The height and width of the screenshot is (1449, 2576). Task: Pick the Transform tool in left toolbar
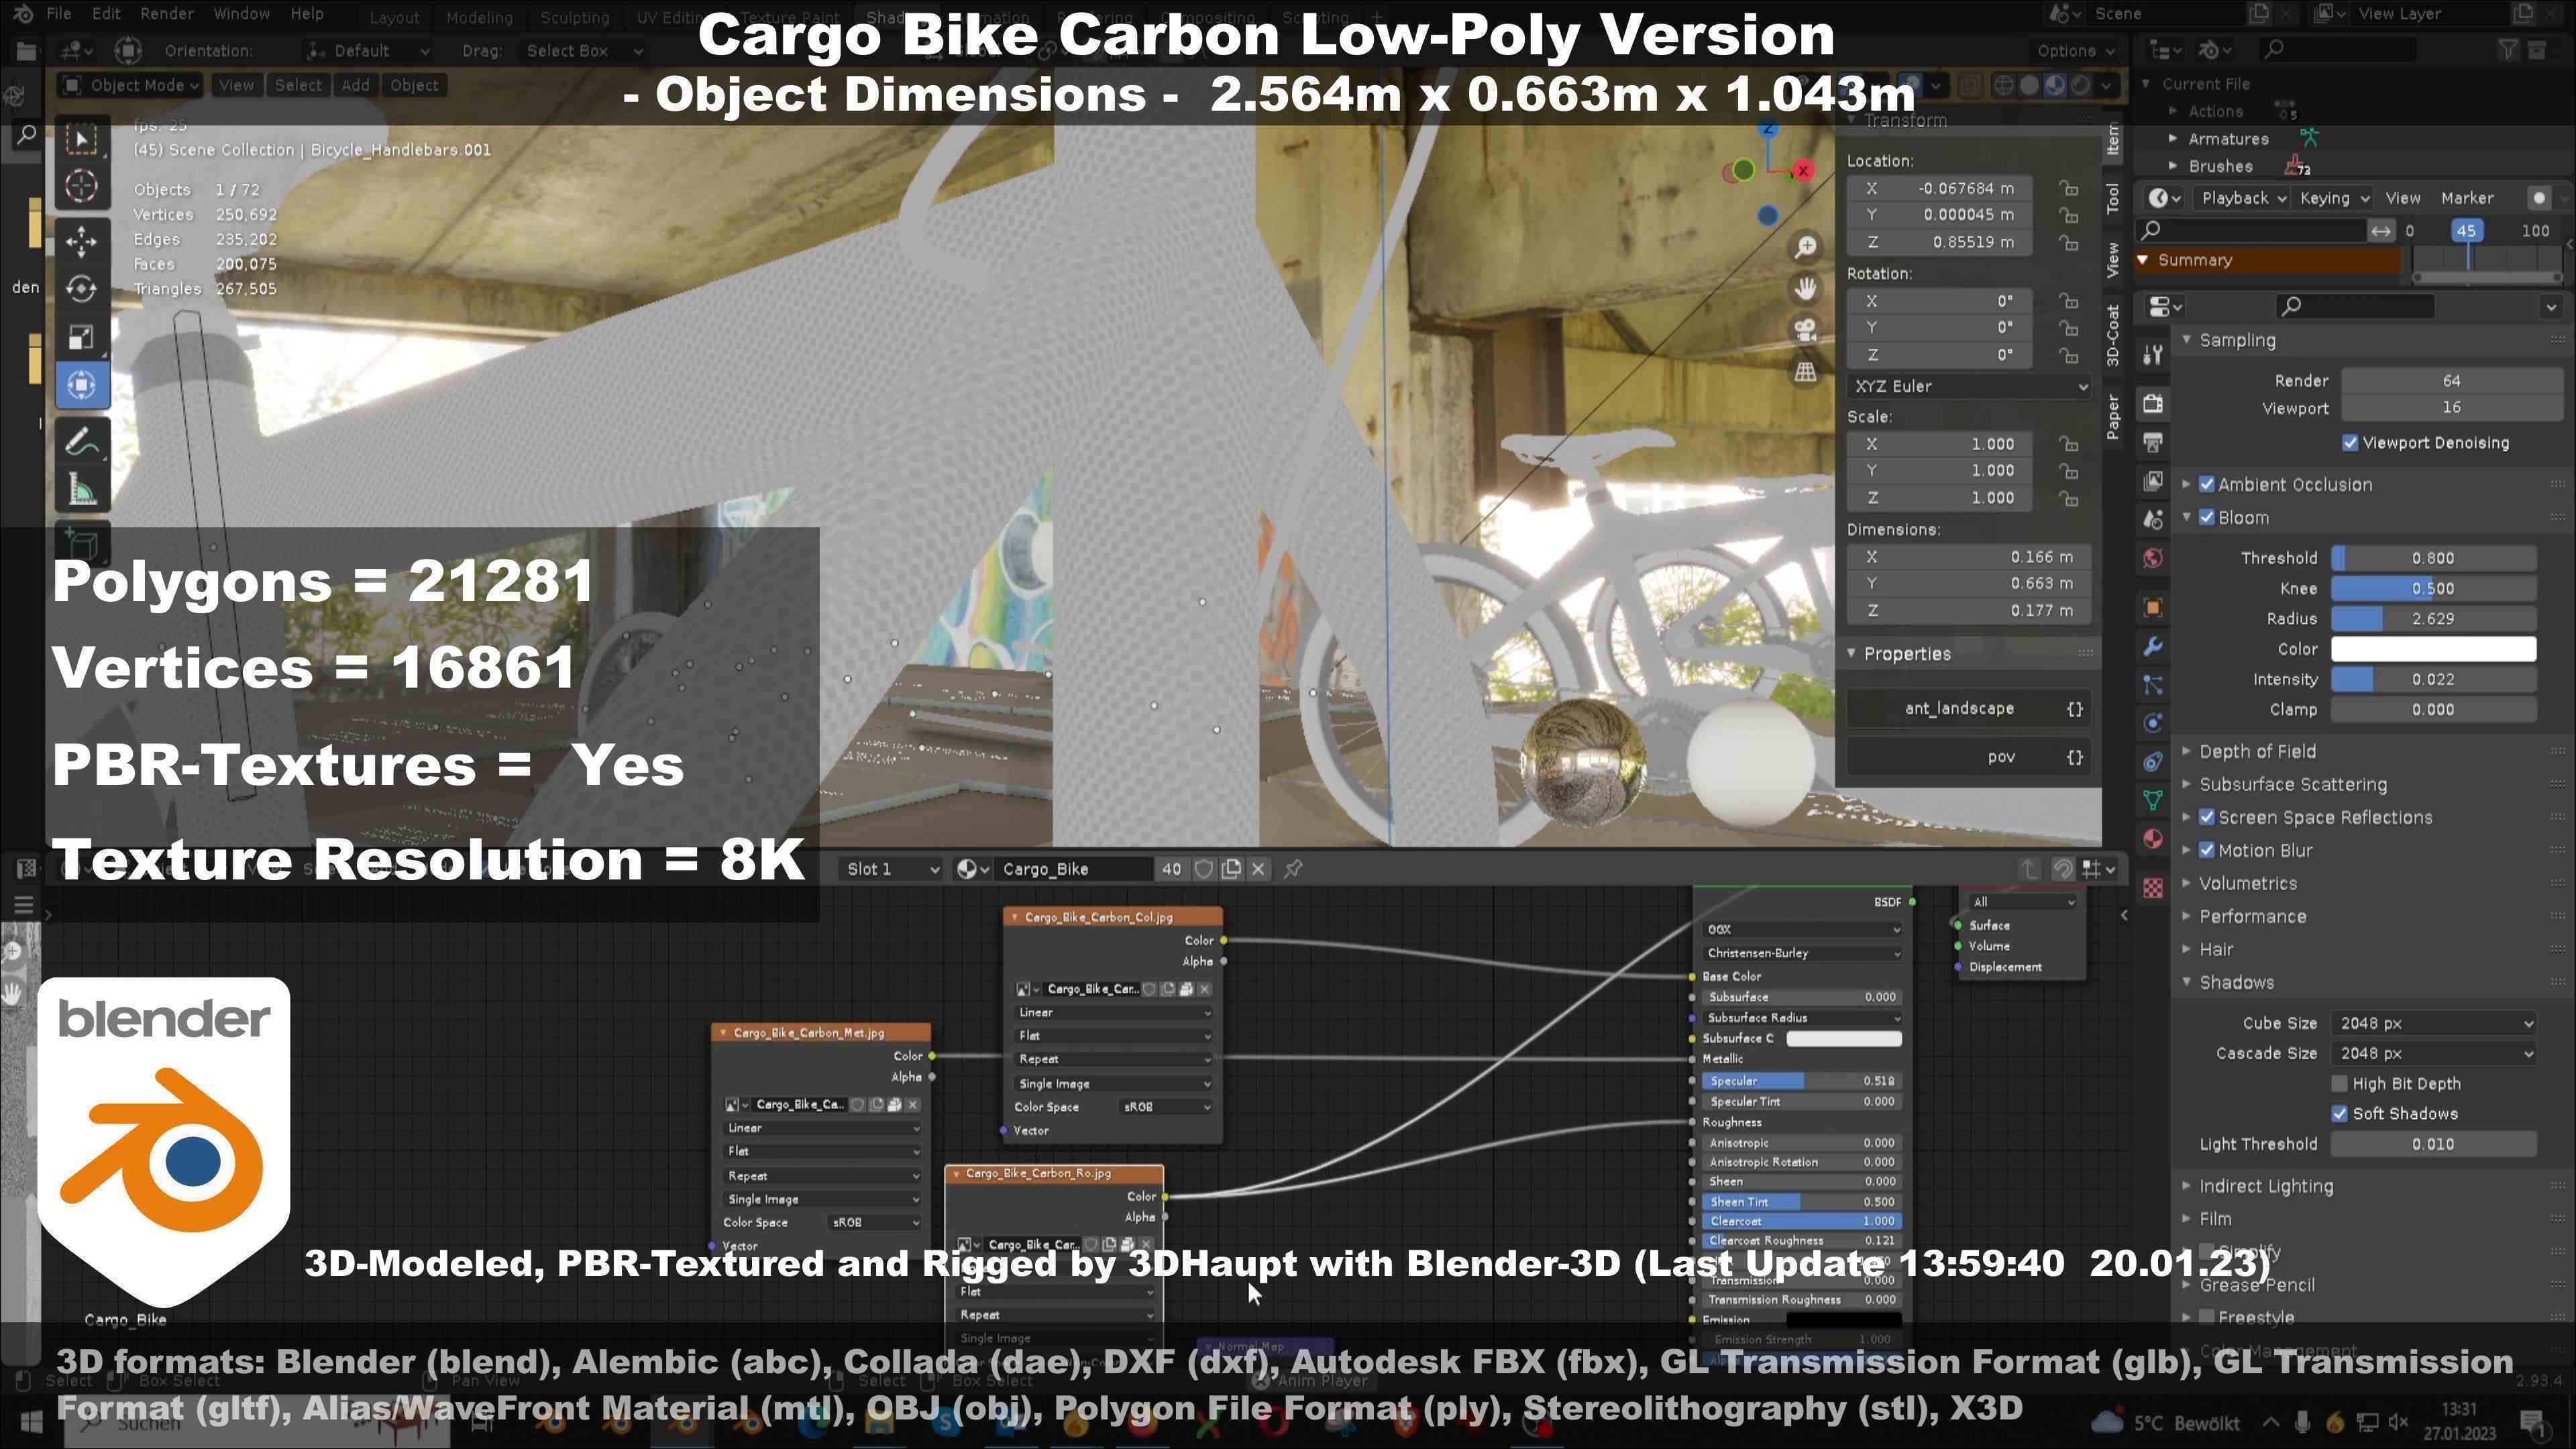pyautogui.click(x=82, y=385)
